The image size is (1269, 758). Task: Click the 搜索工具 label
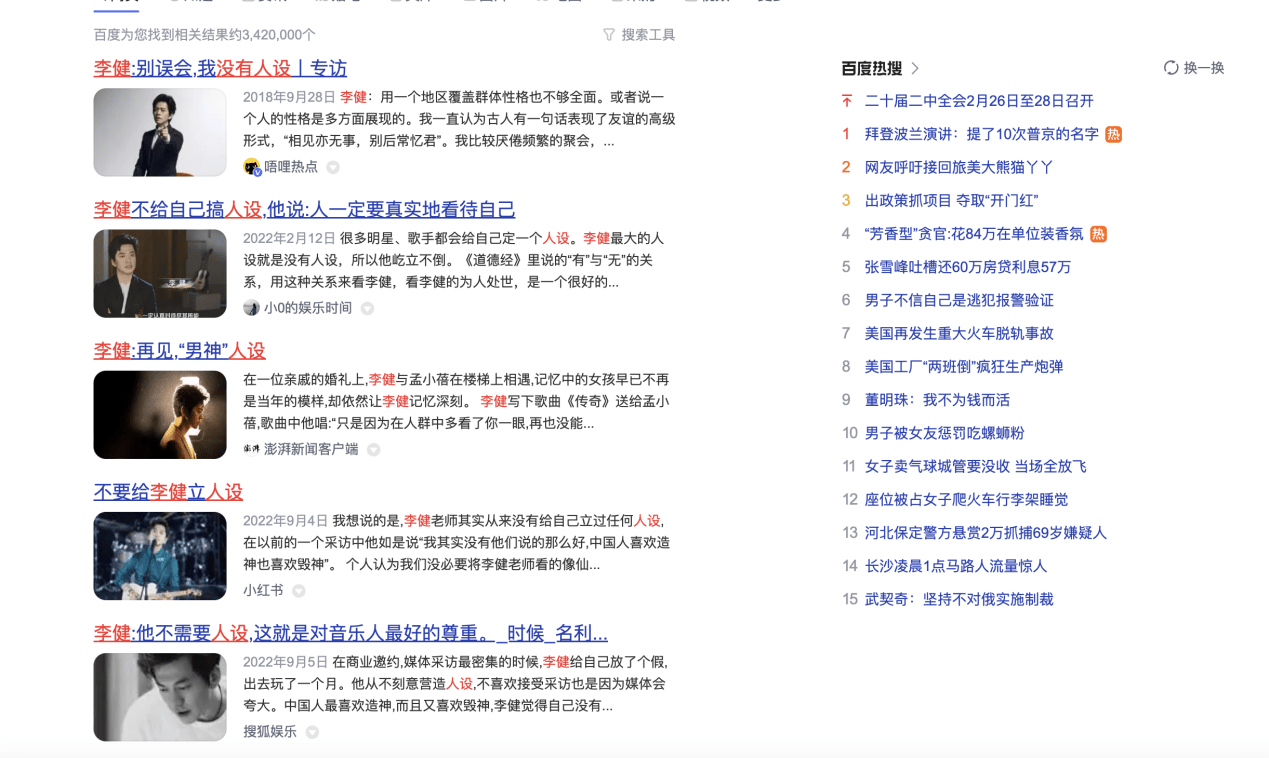coord(648,35)
